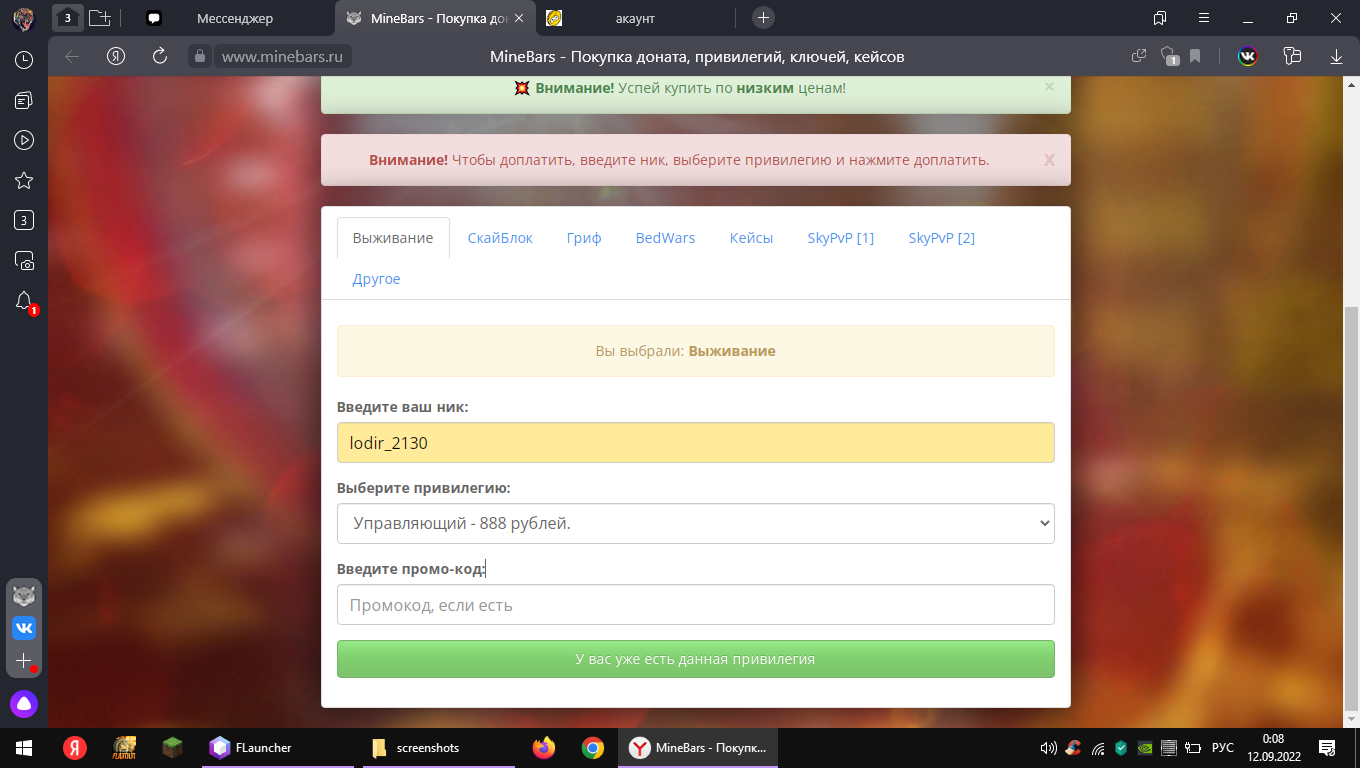1360x768 pixels.
Task: Open the profile avatar at top-left
Action: 24,18
